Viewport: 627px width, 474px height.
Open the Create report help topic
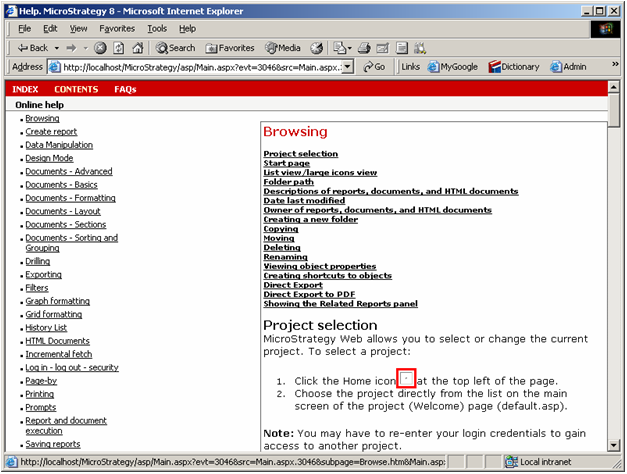coord(51,132)
